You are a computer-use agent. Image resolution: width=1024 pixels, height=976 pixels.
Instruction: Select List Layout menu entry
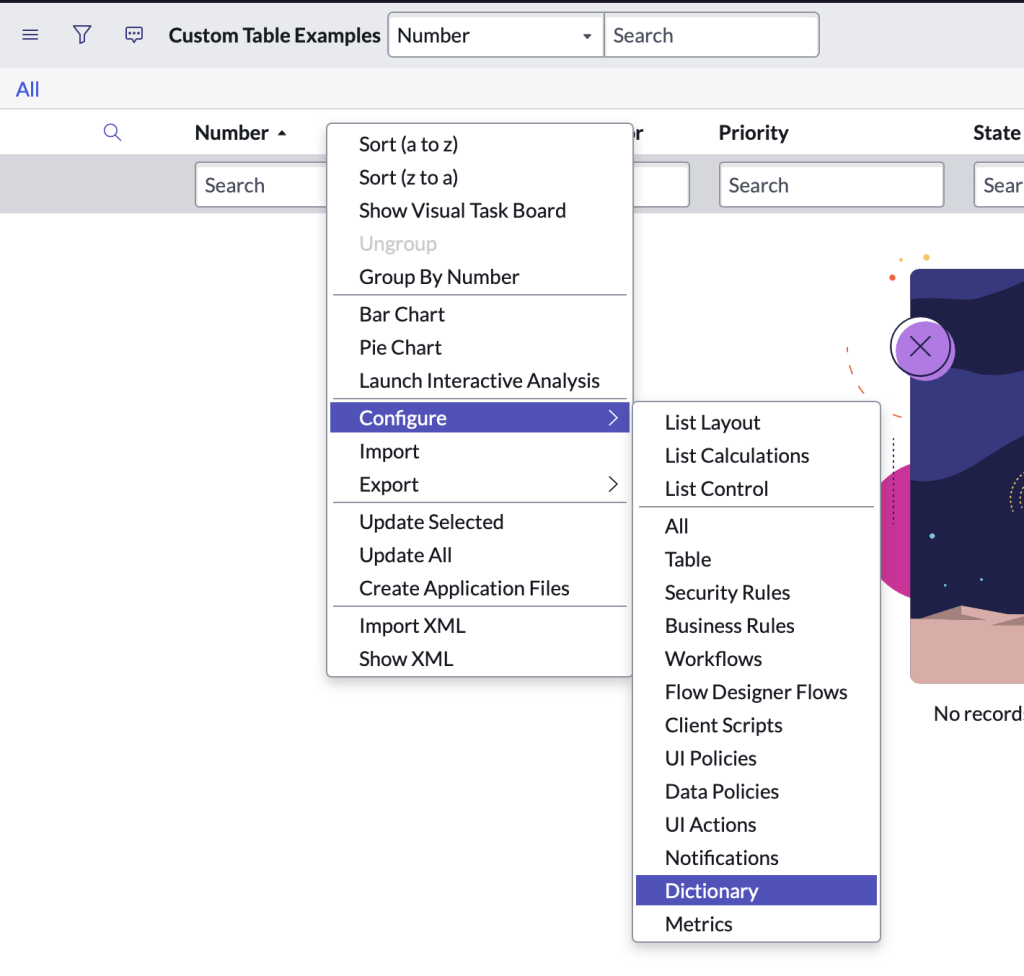coord(712,423)
